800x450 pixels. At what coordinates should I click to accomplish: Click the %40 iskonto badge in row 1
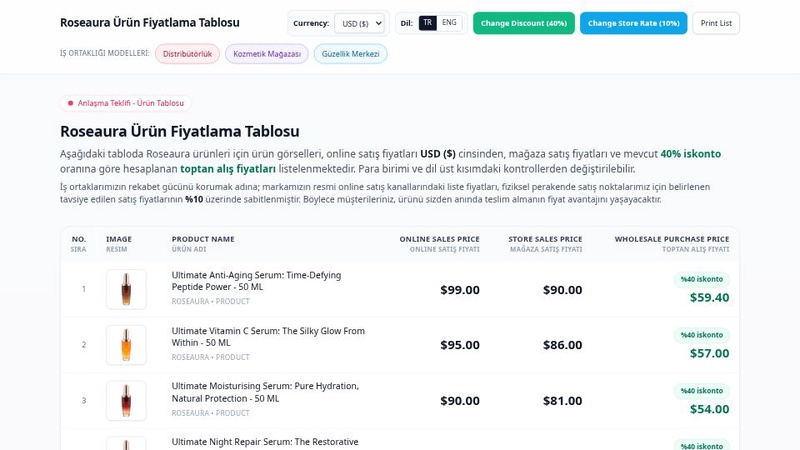pos(702,279)
